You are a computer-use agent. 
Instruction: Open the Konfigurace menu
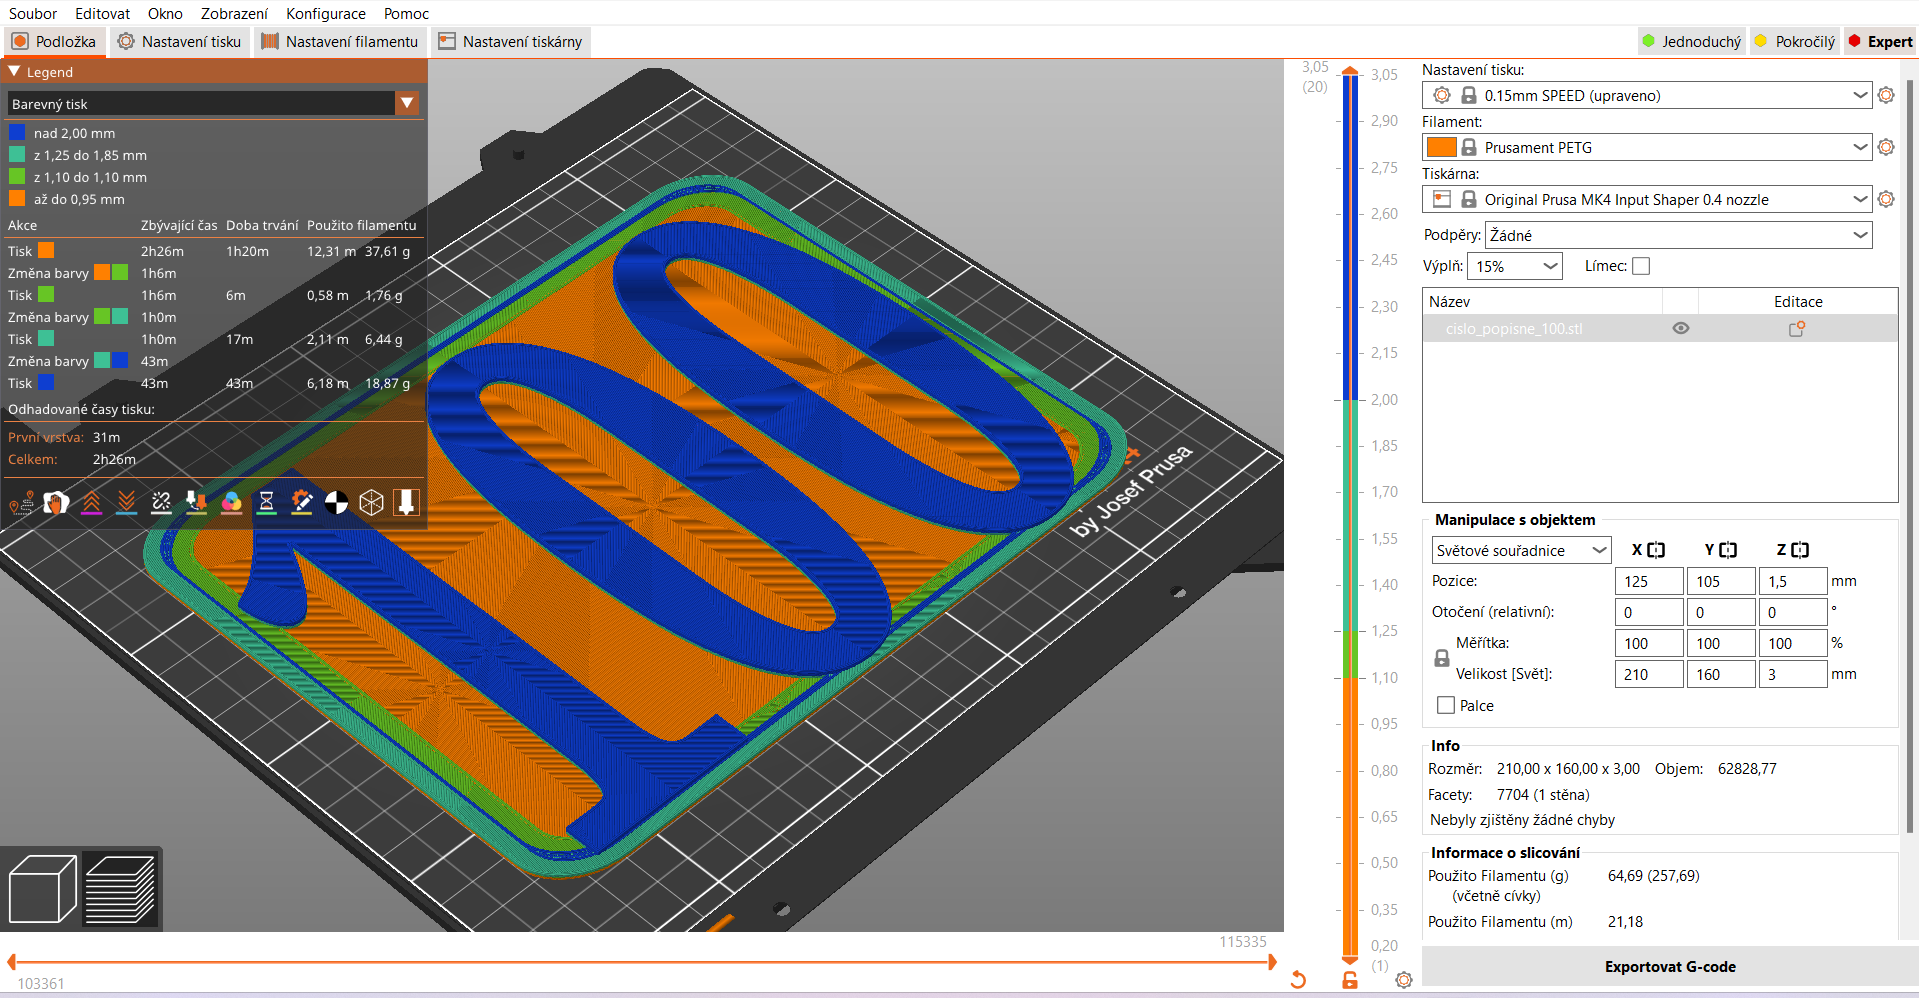tap(325, 13)
